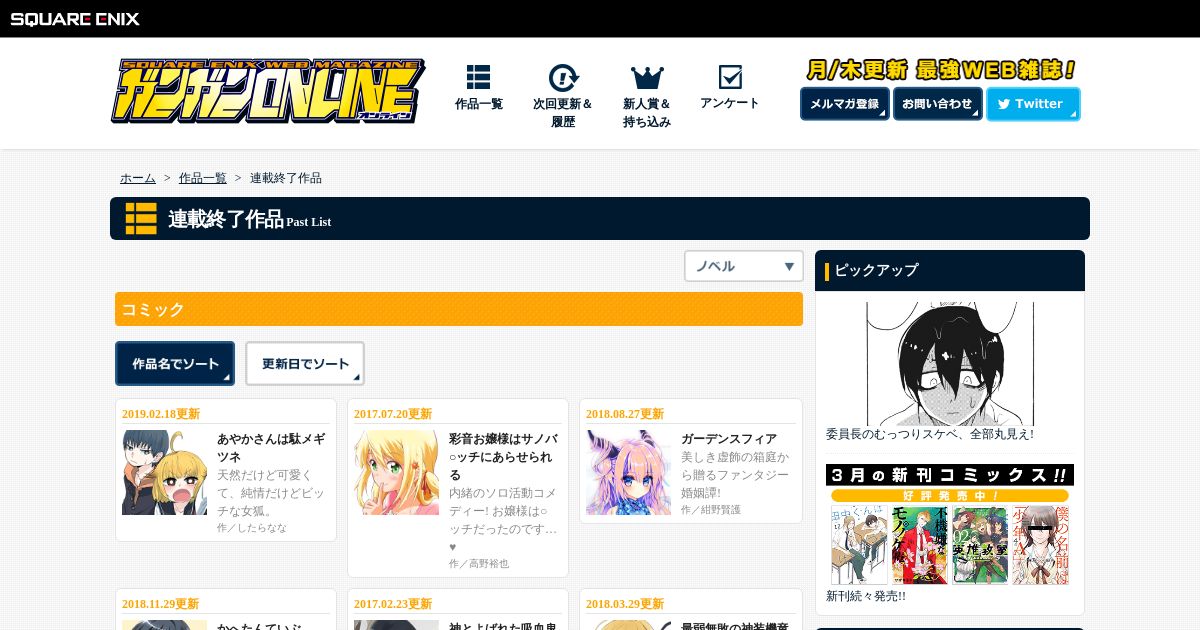Open 彩音お嬢様 manga thumbnail
1200x630 pixels.
click(x=396, y=473)
